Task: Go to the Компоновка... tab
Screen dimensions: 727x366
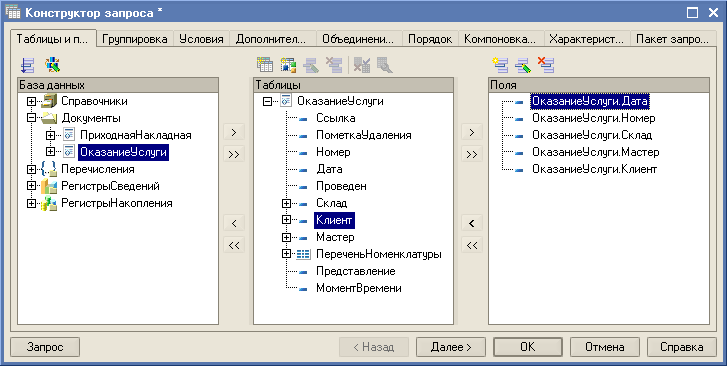Action: point(500,39)
